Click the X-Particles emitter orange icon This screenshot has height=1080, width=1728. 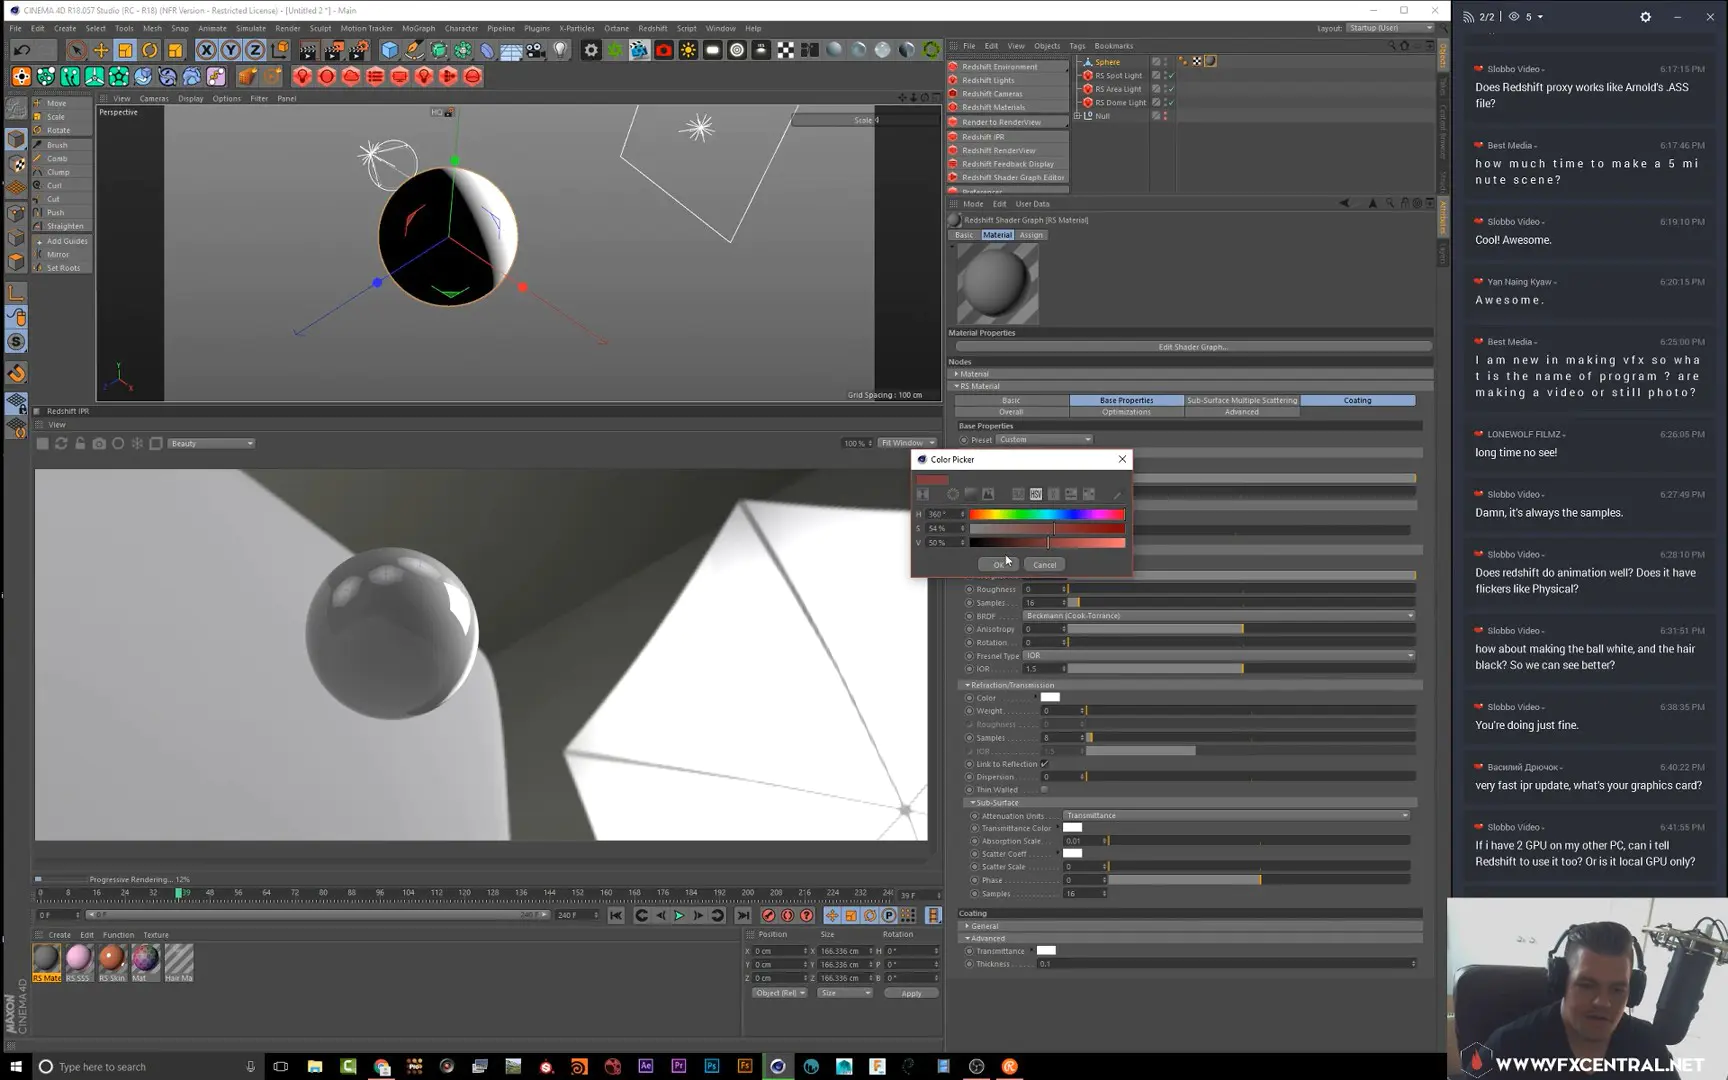(x=21, y=77)
